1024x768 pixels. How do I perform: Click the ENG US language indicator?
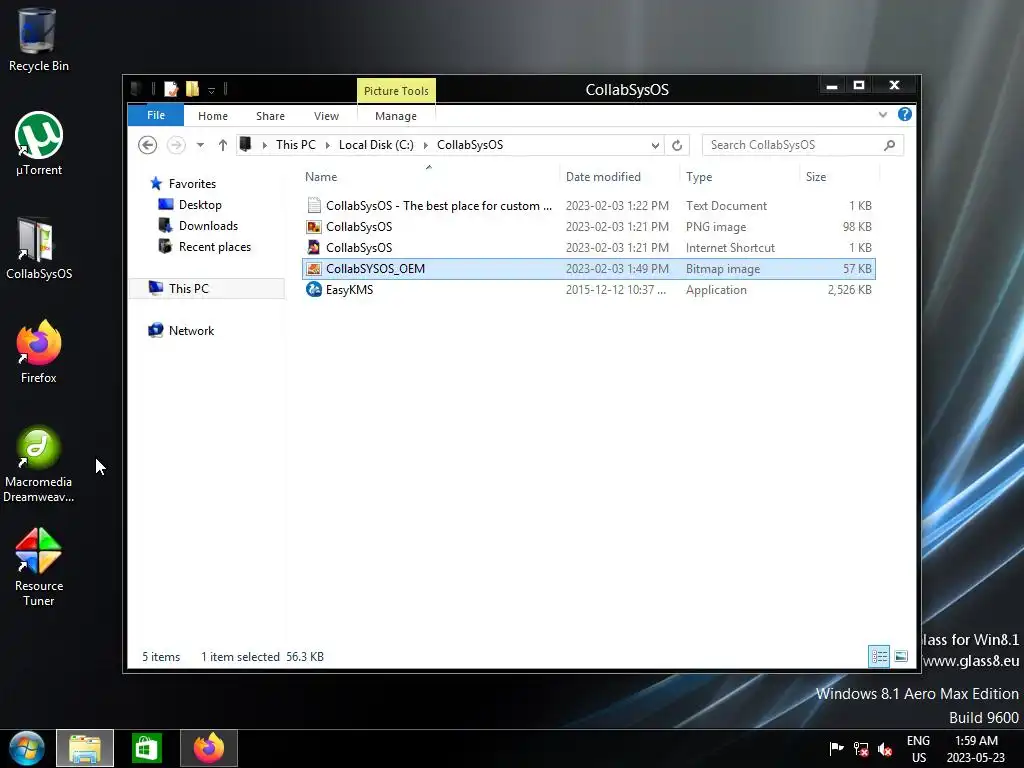(x=919, y=748)
